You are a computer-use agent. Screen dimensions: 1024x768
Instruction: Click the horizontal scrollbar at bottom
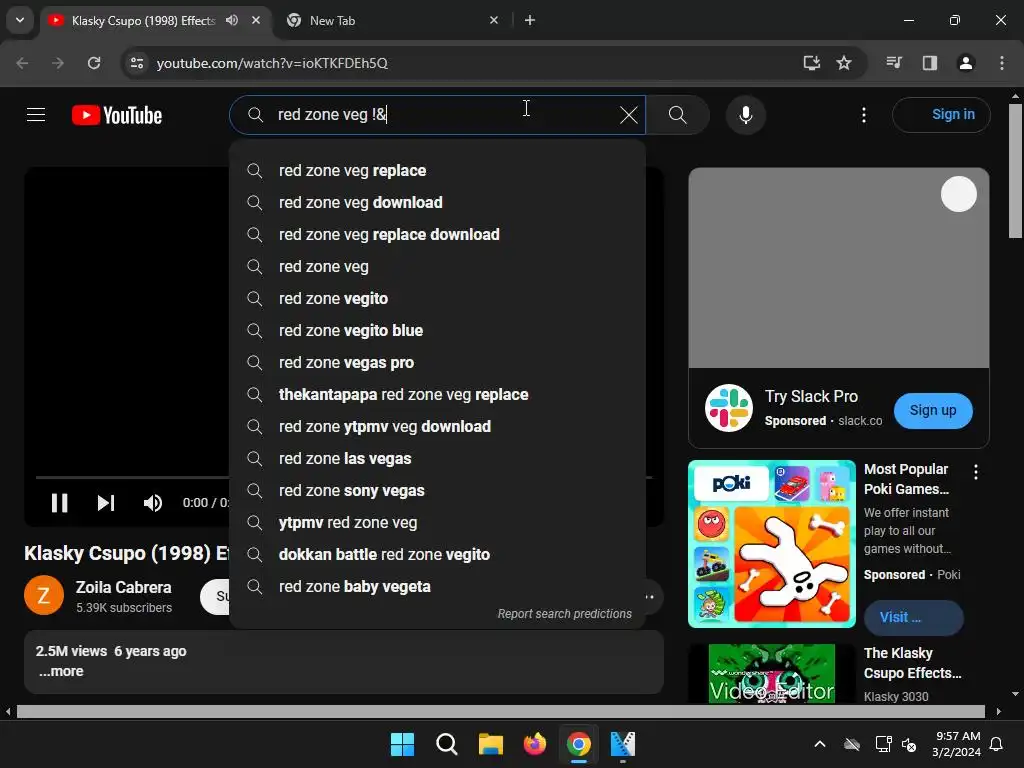coord(500,711)
